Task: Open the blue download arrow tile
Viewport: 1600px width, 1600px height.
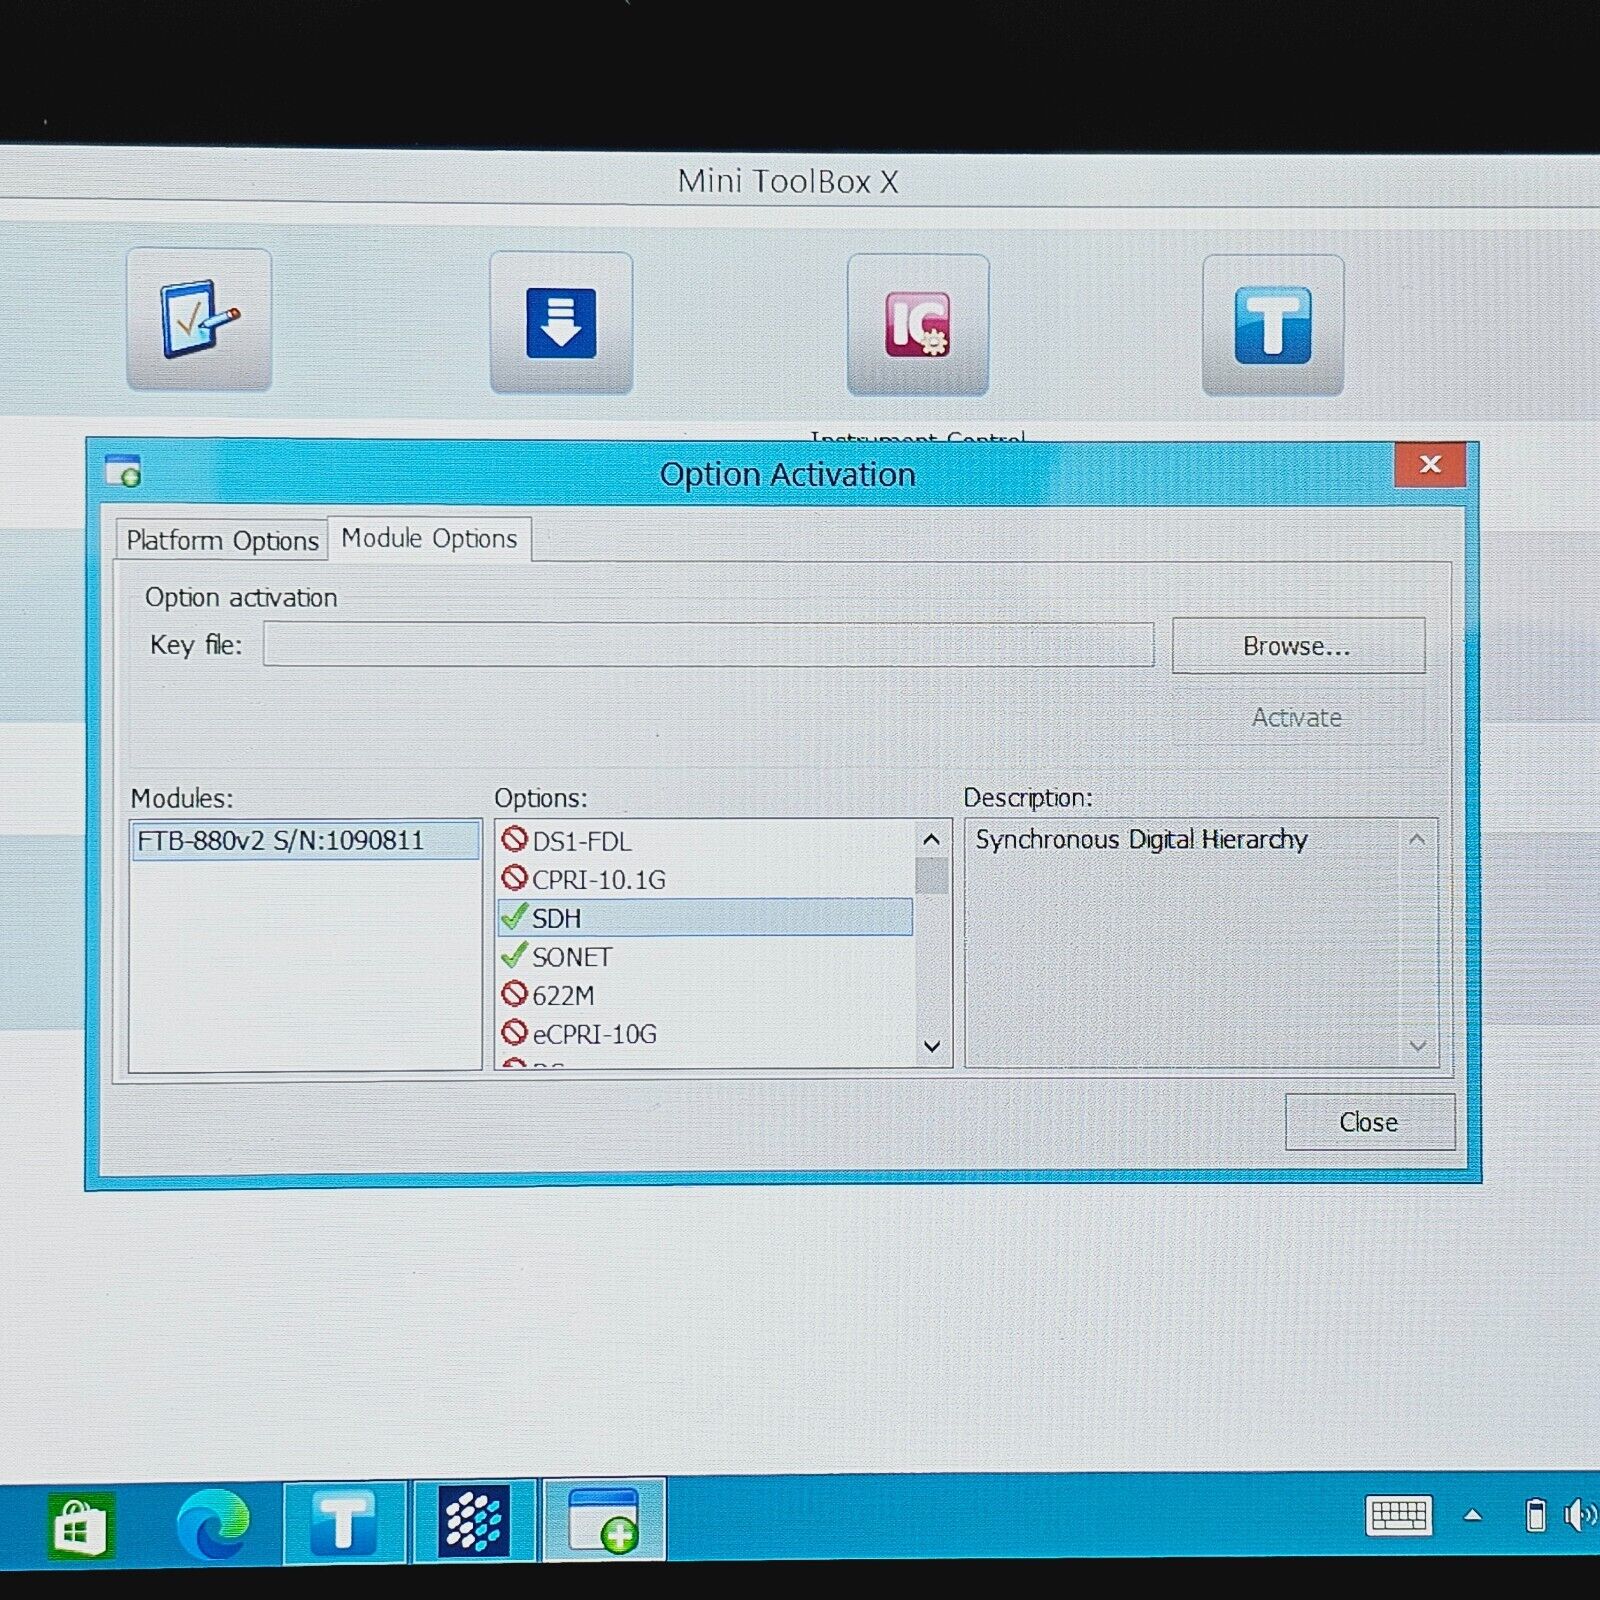Action: 561,322
